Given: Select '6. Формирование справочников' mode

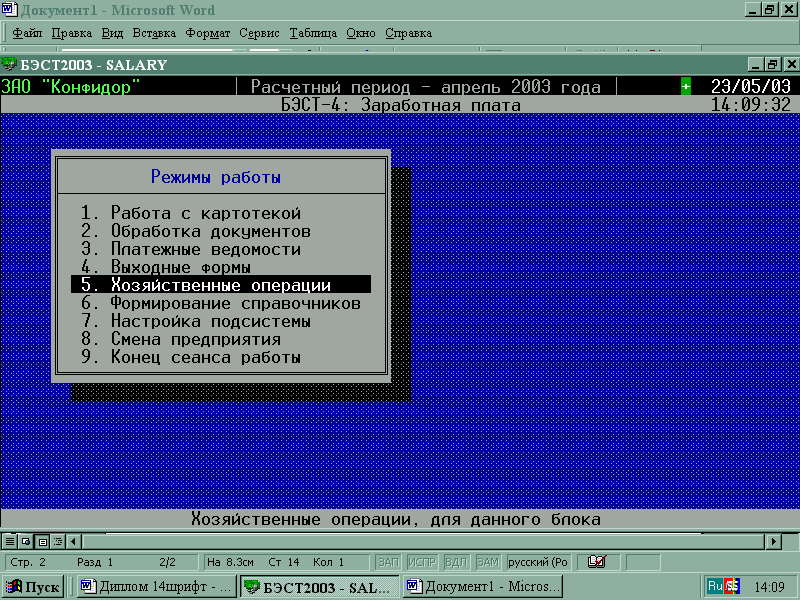Looking at the screenshot, I should pos(221,303).
